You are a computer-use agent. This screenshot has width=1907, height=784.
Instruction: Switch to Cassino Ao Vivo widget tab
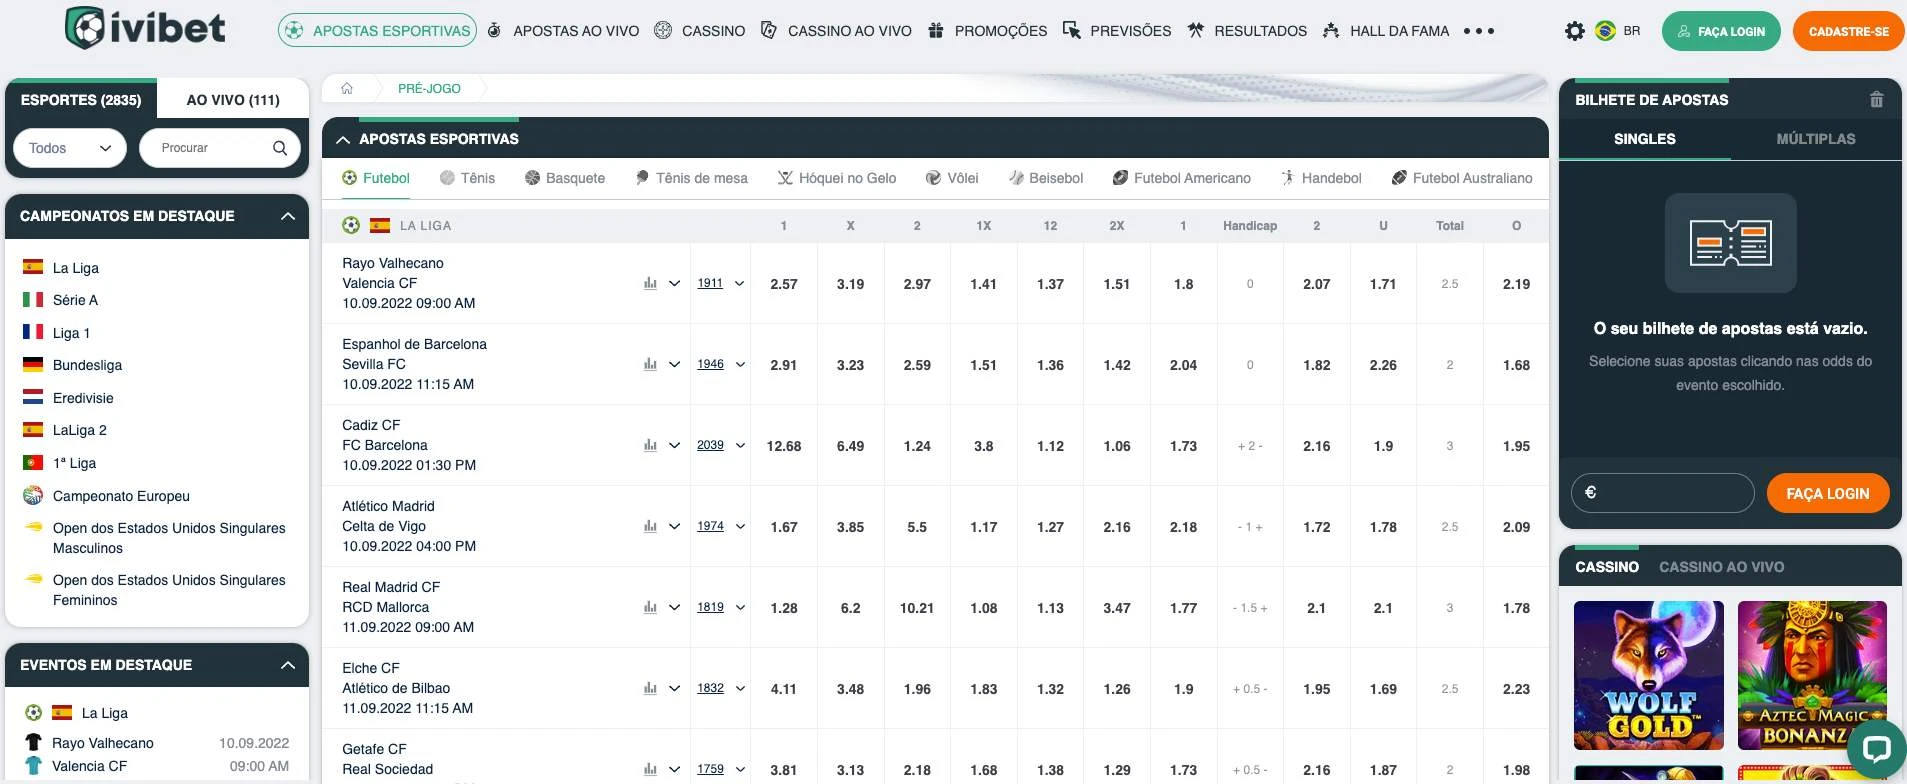pos(1721,567)
